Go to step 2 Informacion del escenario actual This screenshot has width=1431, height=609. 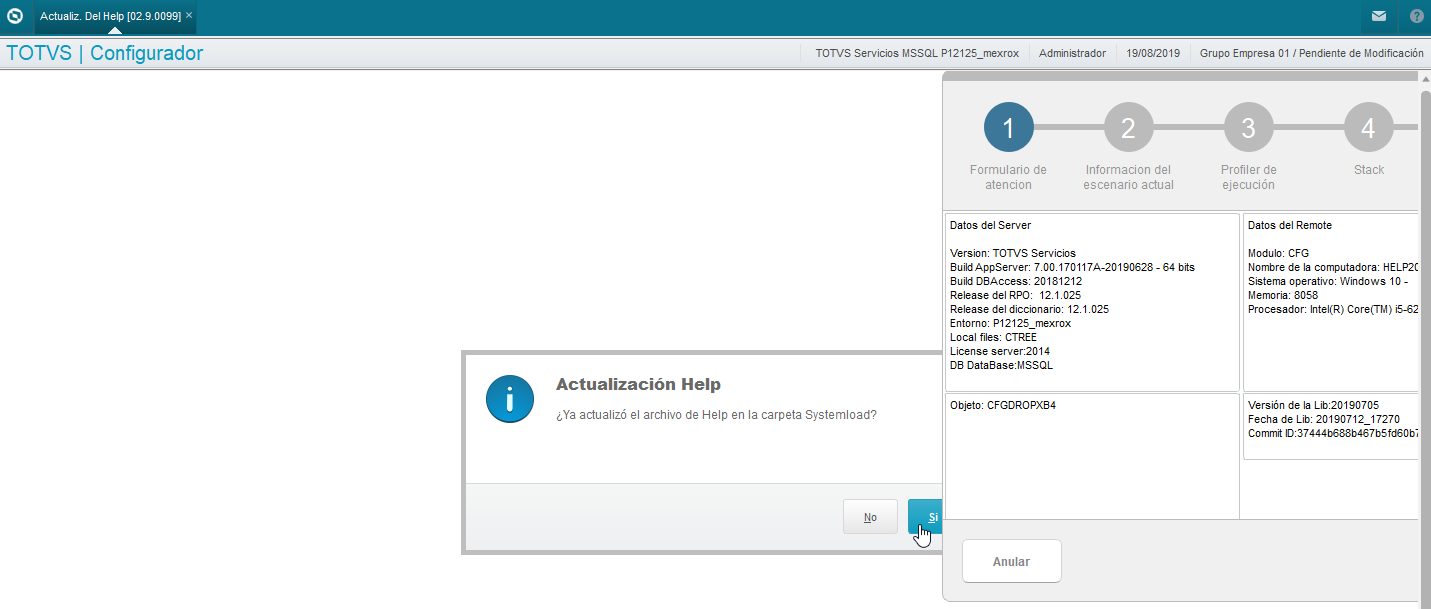pyautogui.click(x=1128, y=128)
